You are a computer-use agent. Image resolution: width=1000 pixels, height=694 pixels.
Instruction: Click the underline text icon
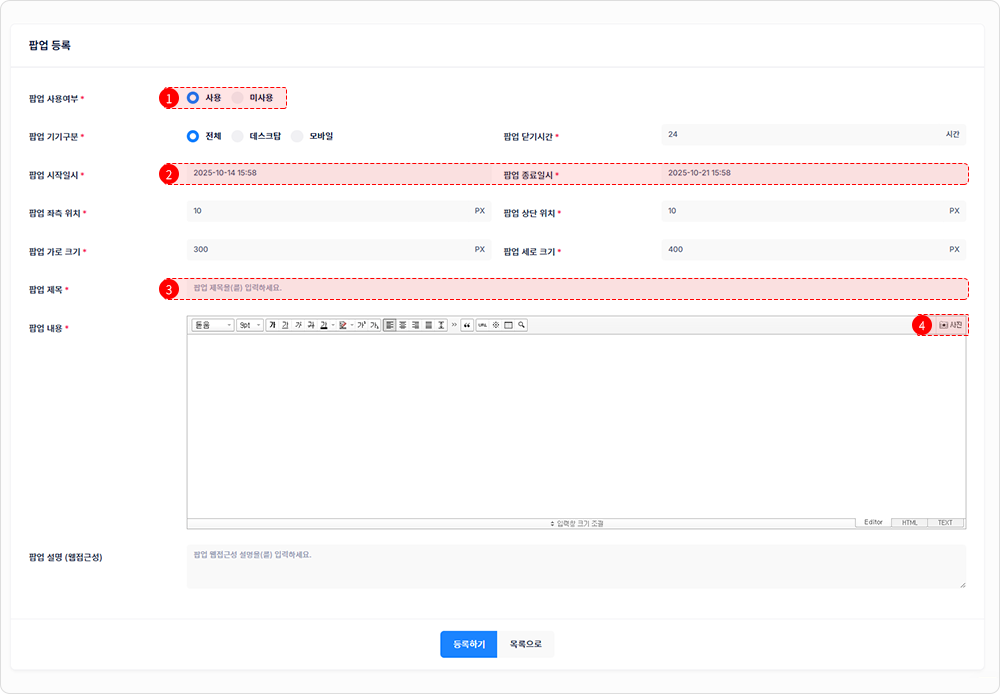(284, 325)
